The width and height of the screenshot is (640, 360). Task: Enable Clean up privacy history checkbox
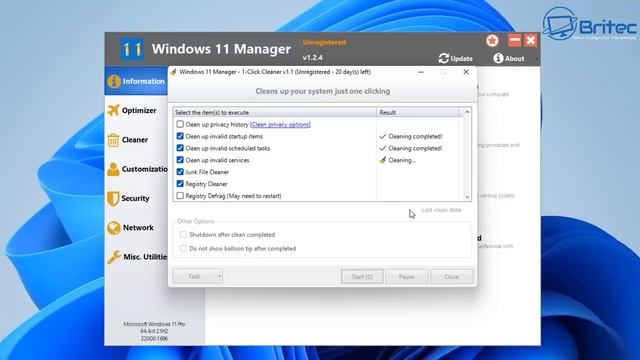click(180, 124)
